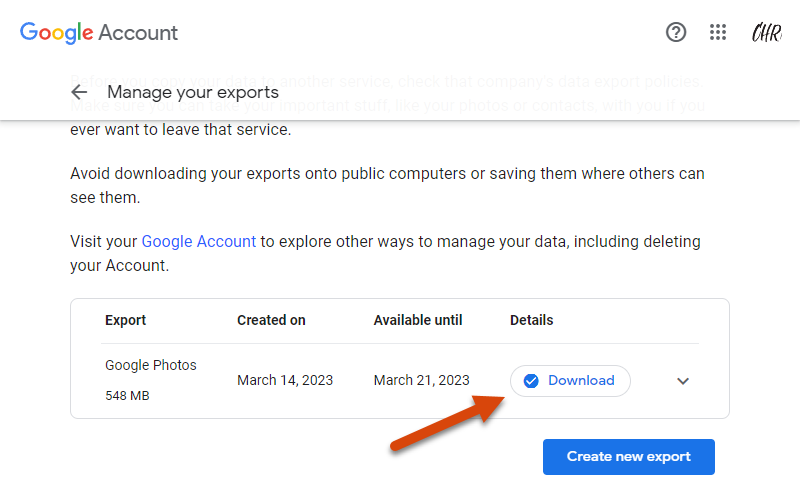Click the 548 MB file size text
The height and width of the screenshot is (500, 800).
pos(127,396)
